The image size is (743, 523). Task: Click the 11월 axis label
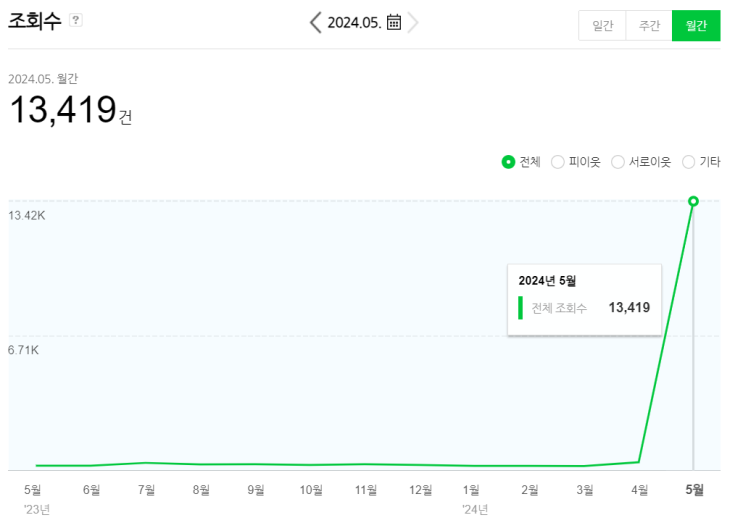tap(366, 490)
